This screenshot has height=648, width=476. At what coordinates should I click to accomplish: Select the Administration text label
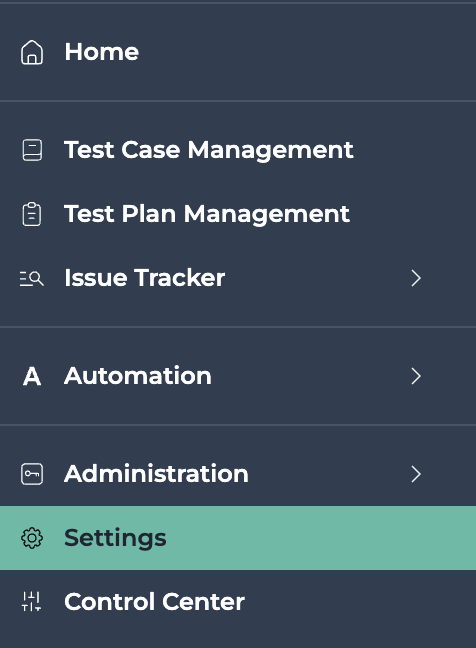(x=156, y=474)
